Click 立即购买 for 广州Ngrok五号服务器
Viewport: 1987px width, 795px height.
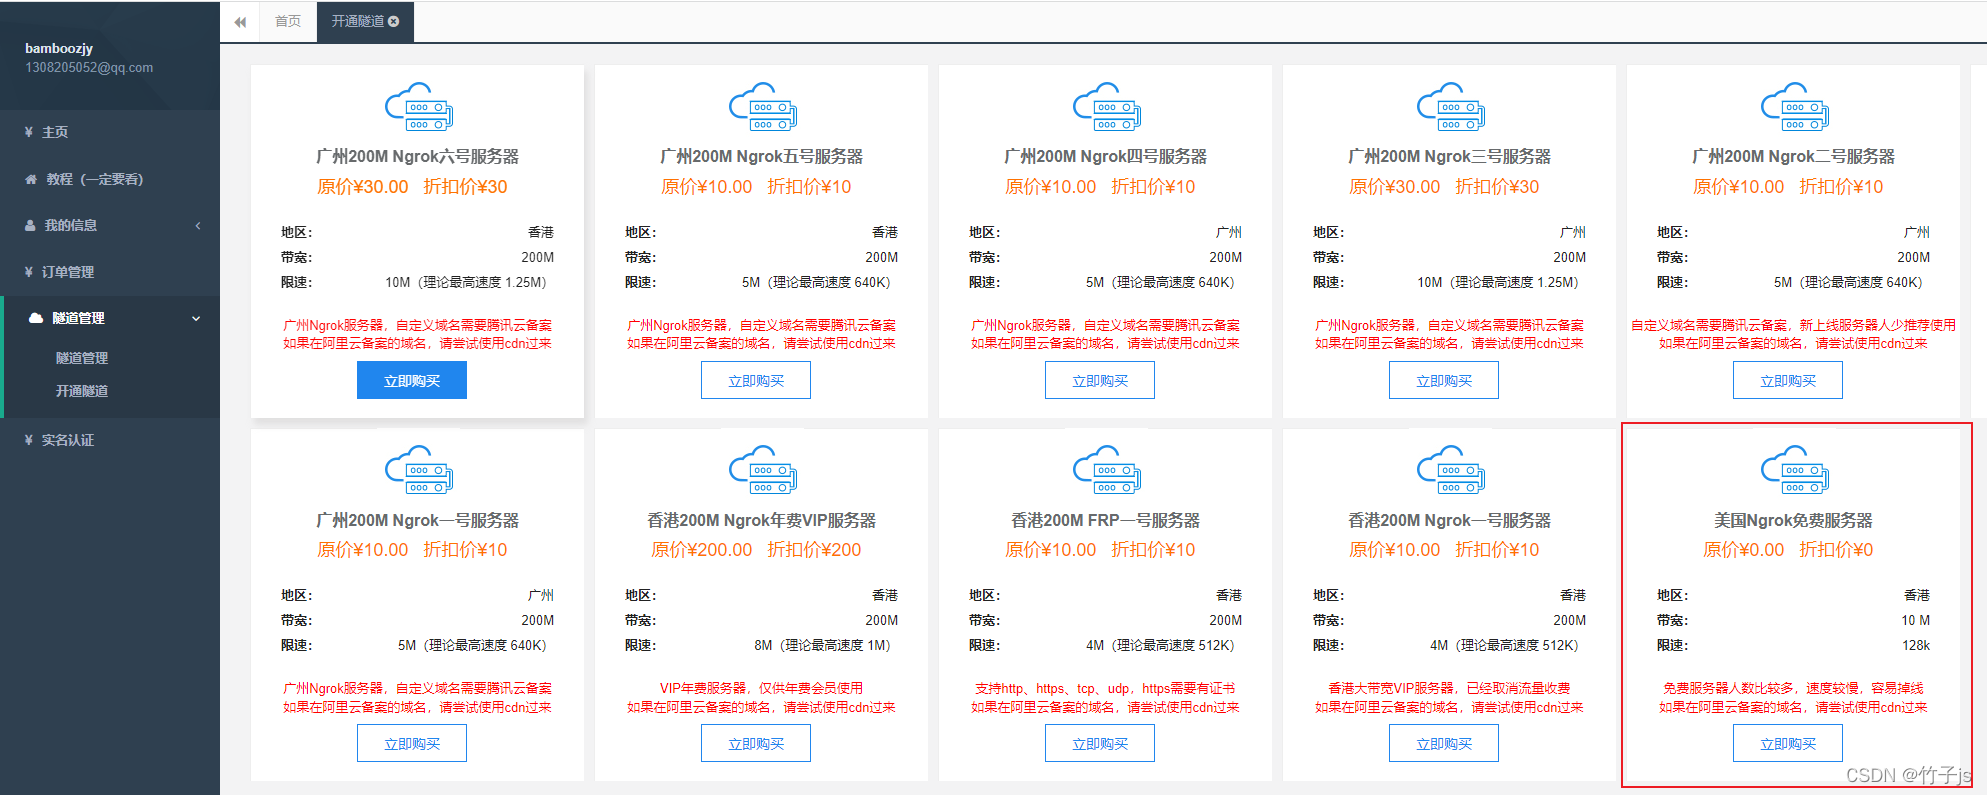tap(756, 380)
